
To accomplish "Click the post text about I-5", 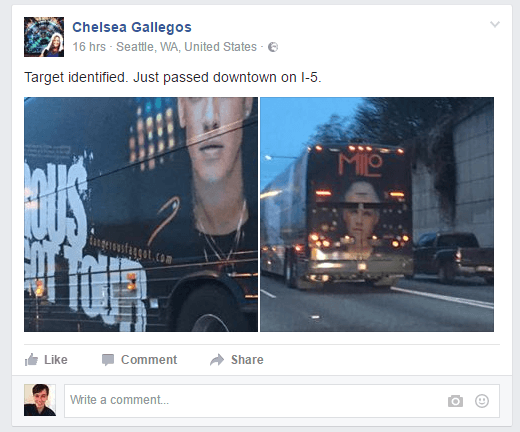I will (x=173, y=77).
